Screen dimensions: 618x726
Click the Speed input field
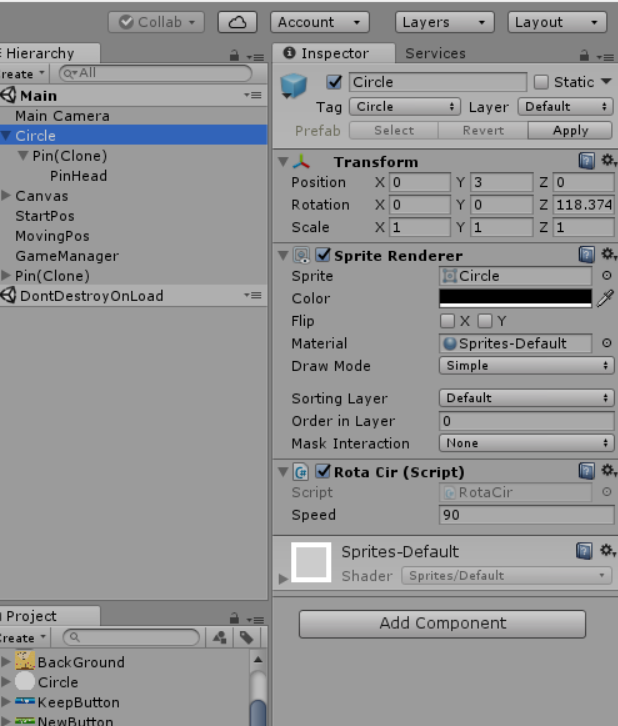526,514
